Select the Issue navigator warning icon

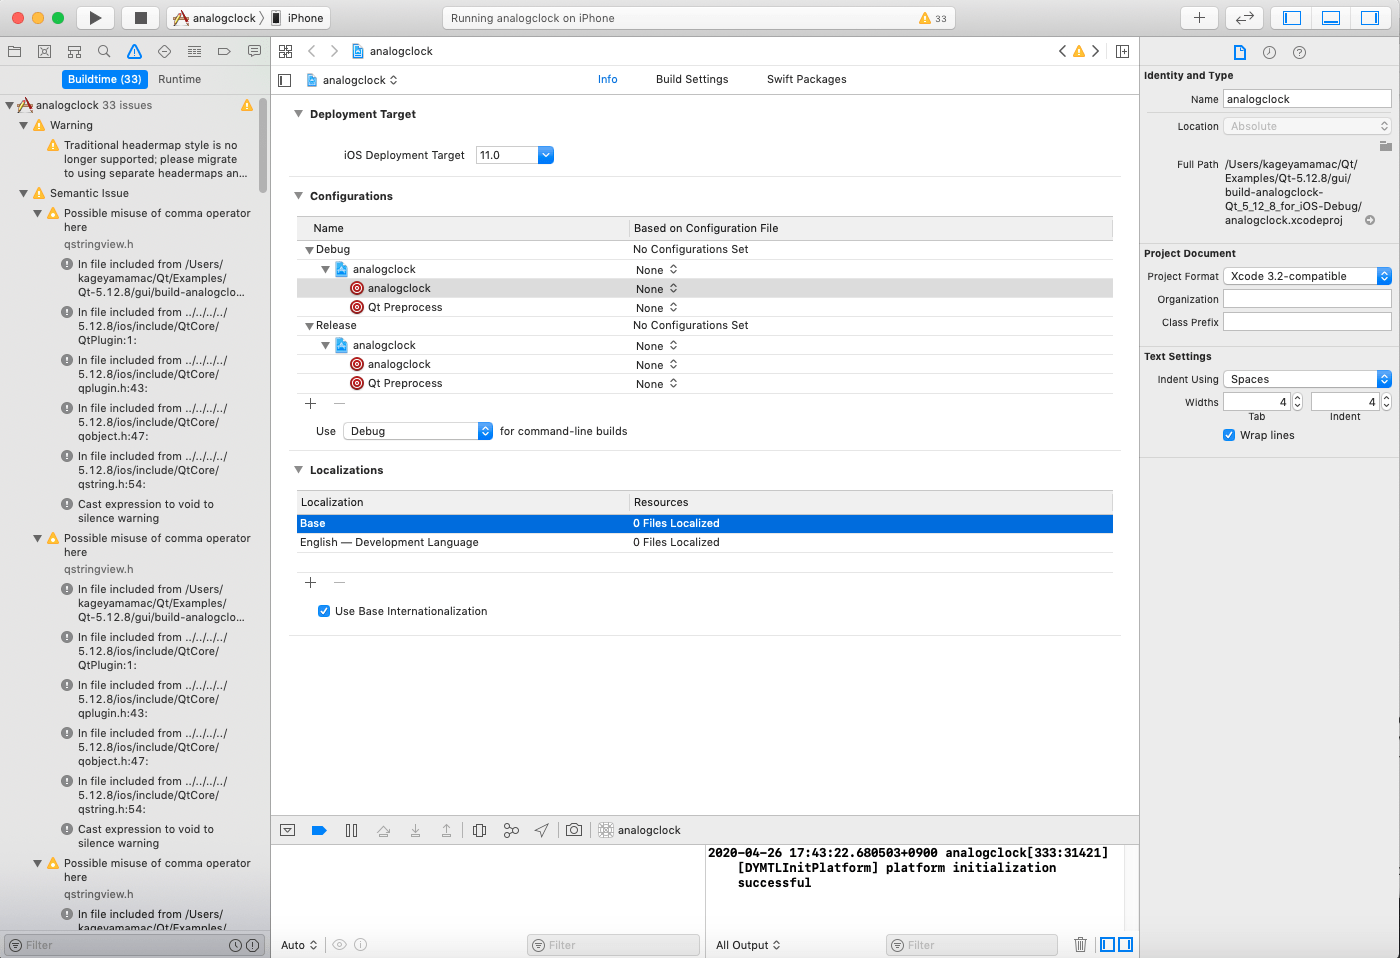click(134, 51)
